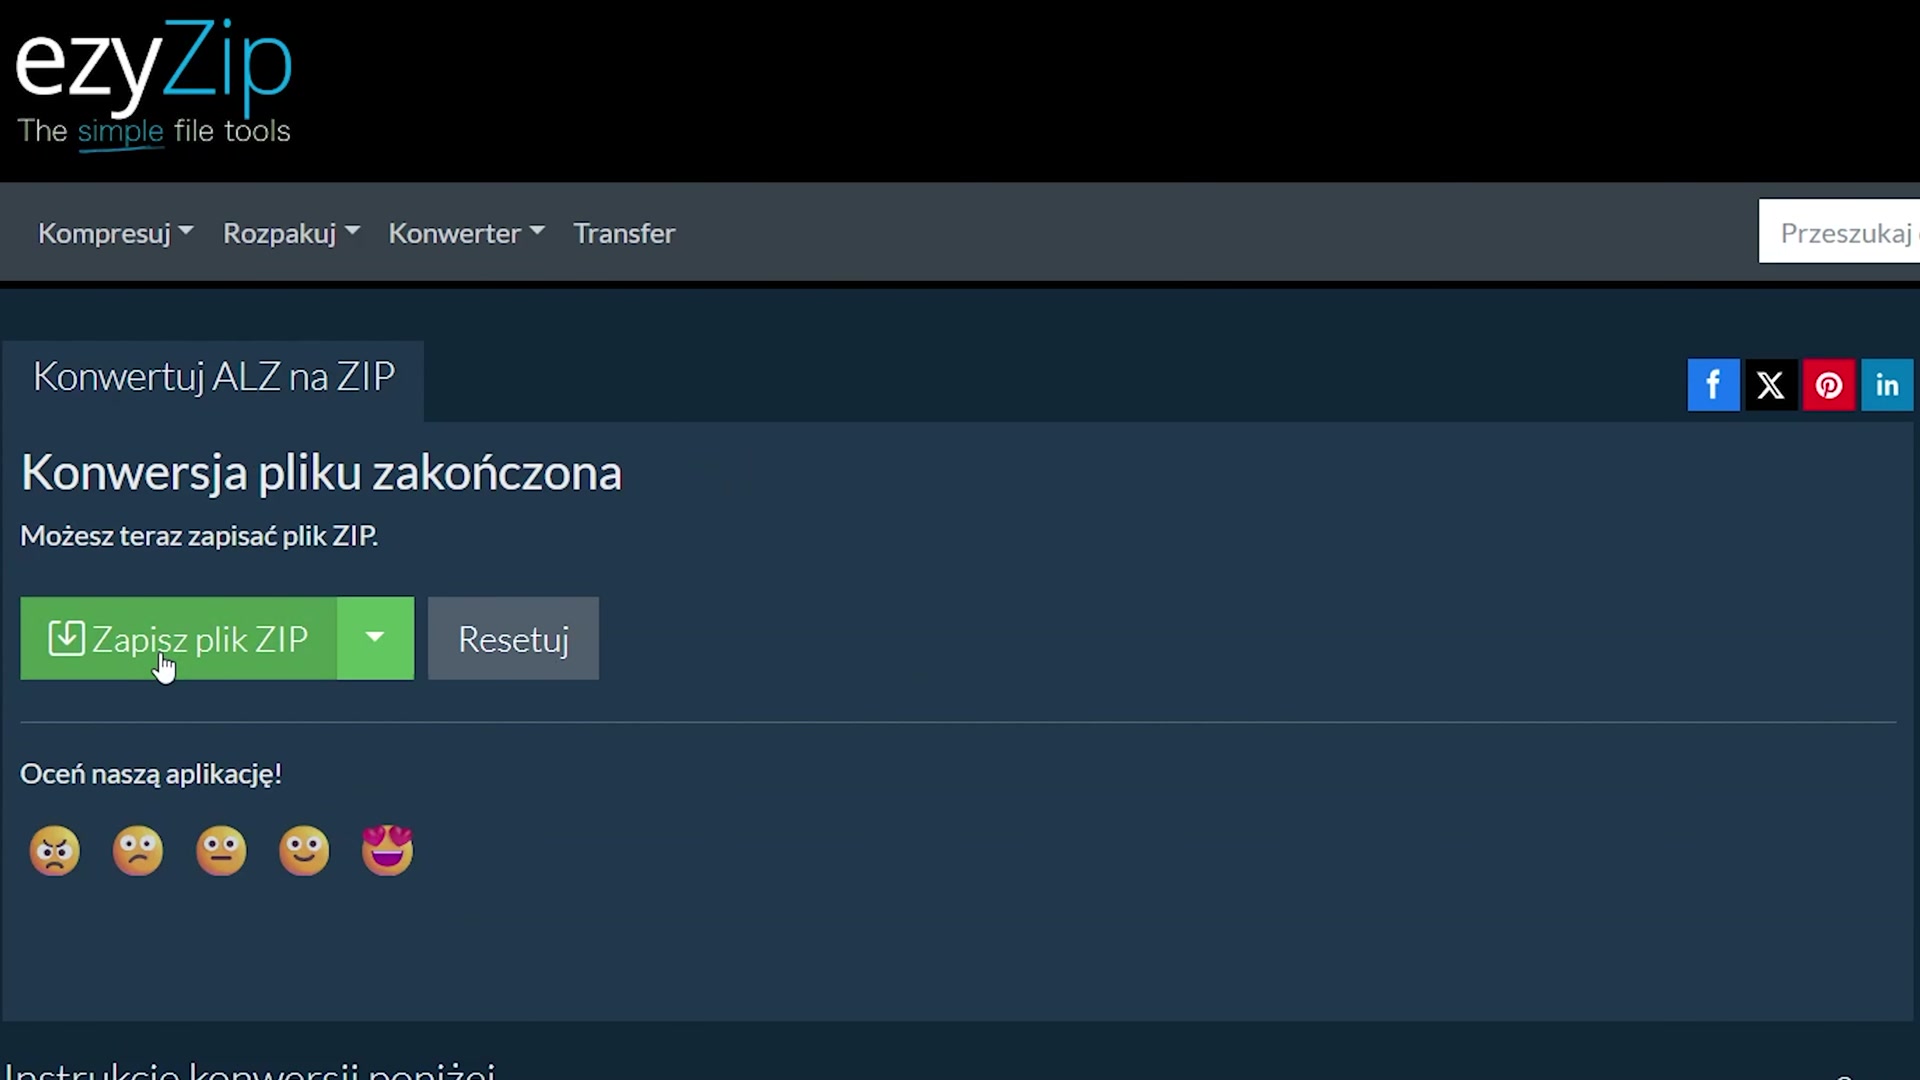Choose the neutral face rating
This screenshot has height=1080, width=1920.
221,851
